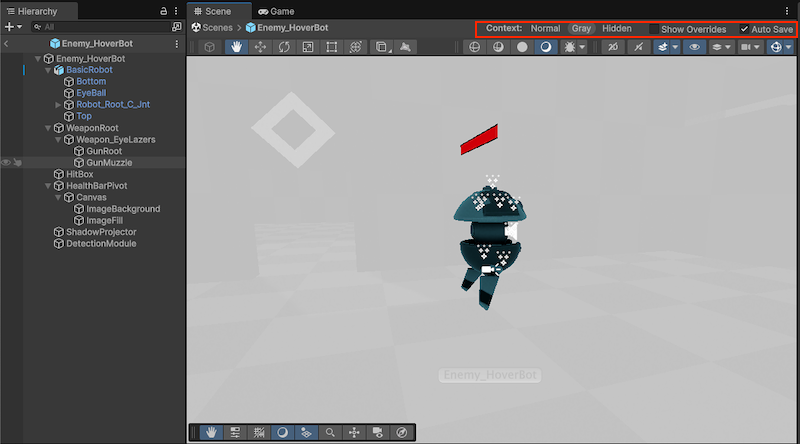Click Scenes in the breadcrumb bar

[217, 28]
